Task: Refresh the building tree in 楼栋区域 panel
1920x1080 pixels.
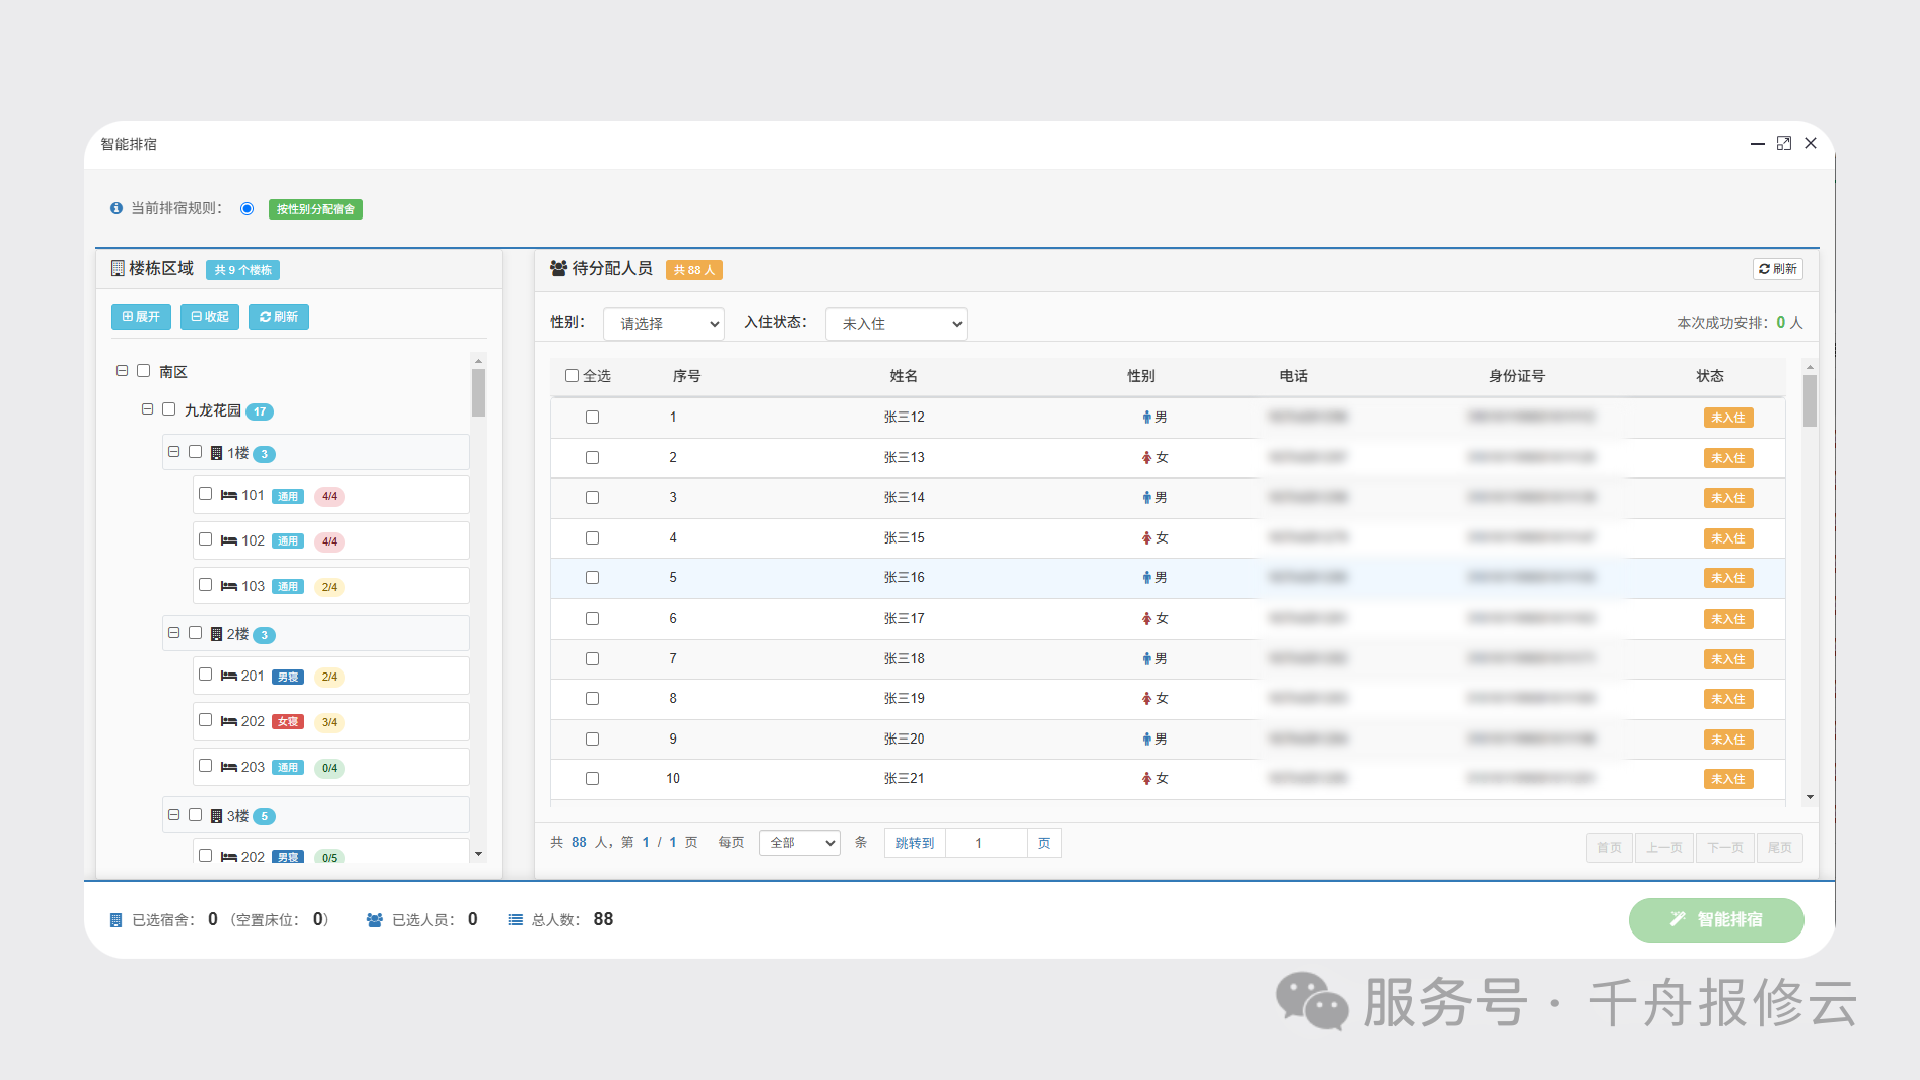Action: click(x=278, y=316)
